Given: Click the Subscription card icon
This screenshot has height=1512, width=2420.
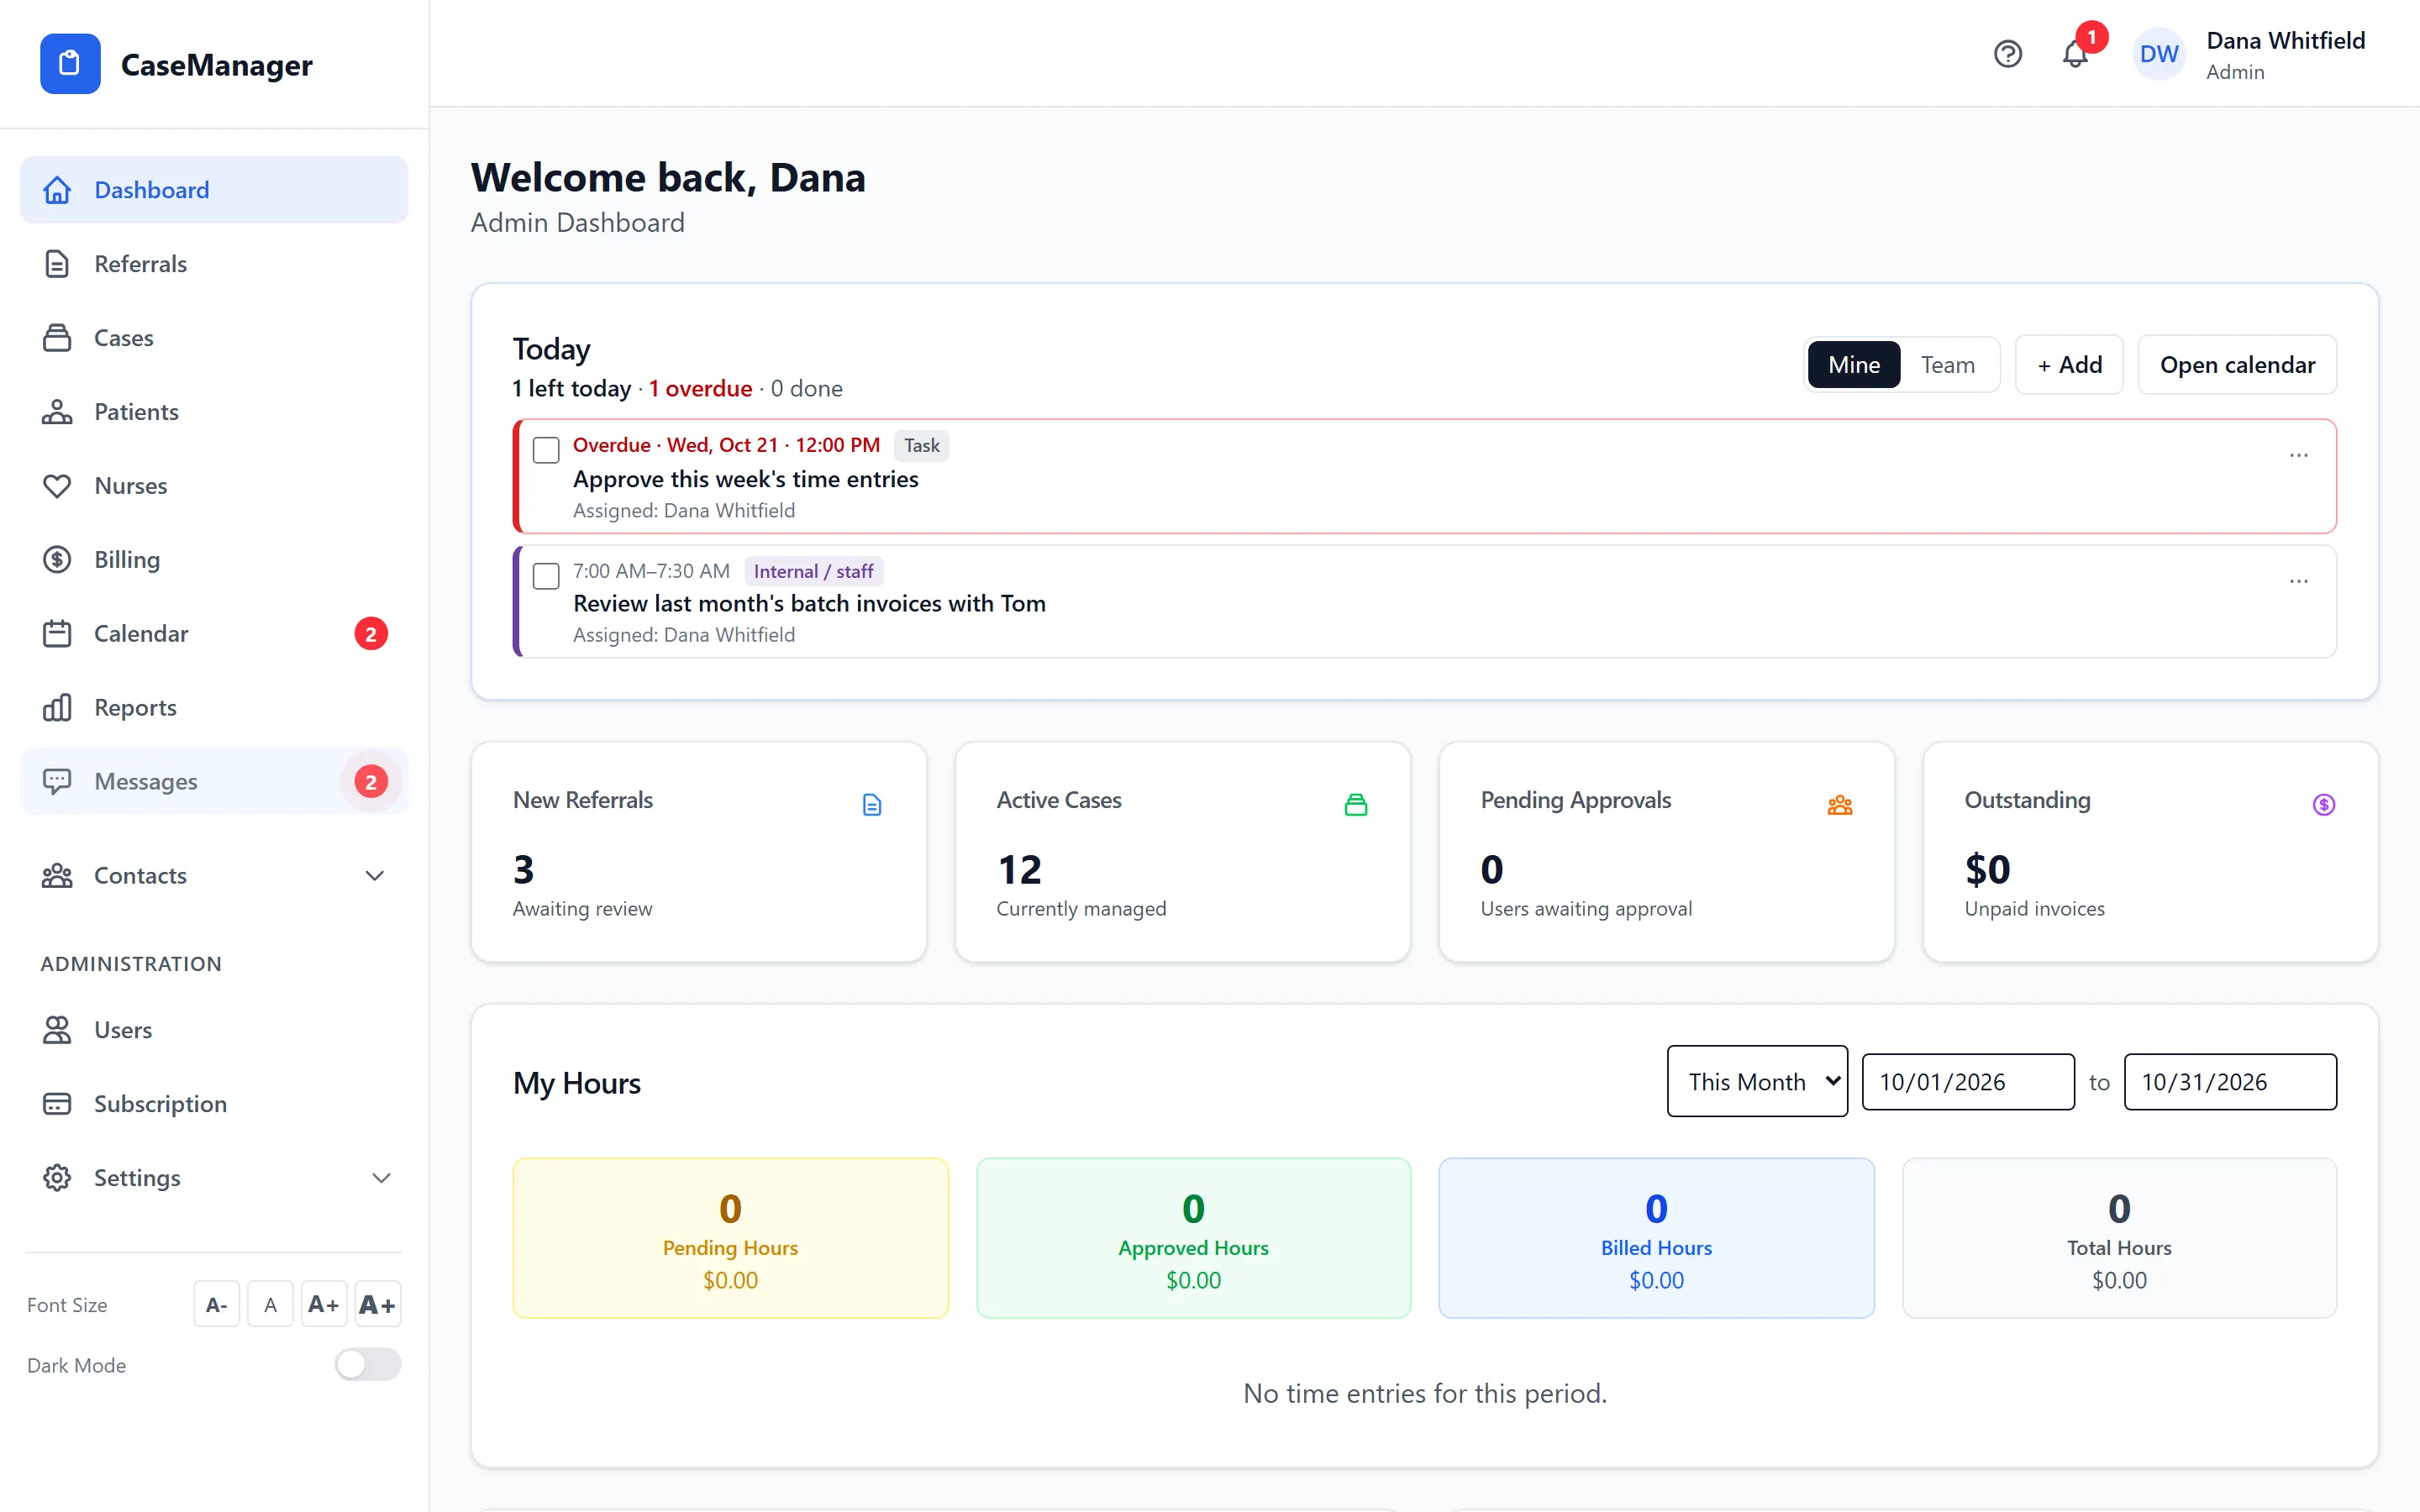Looking at the screenshot, I should click(57, 1104).
